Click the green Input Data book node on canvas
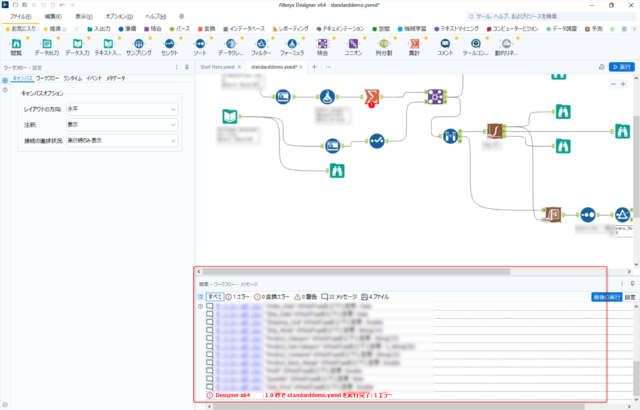 coord(230,117)
